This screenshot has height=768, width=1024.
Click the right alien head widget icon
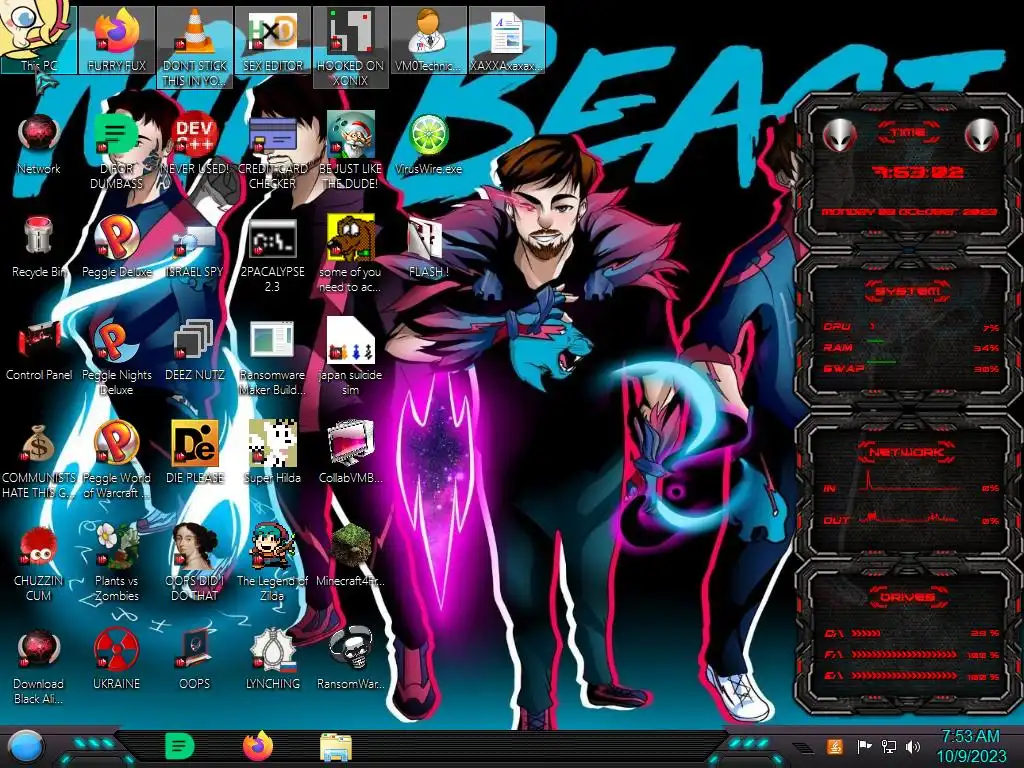(982, 135)
